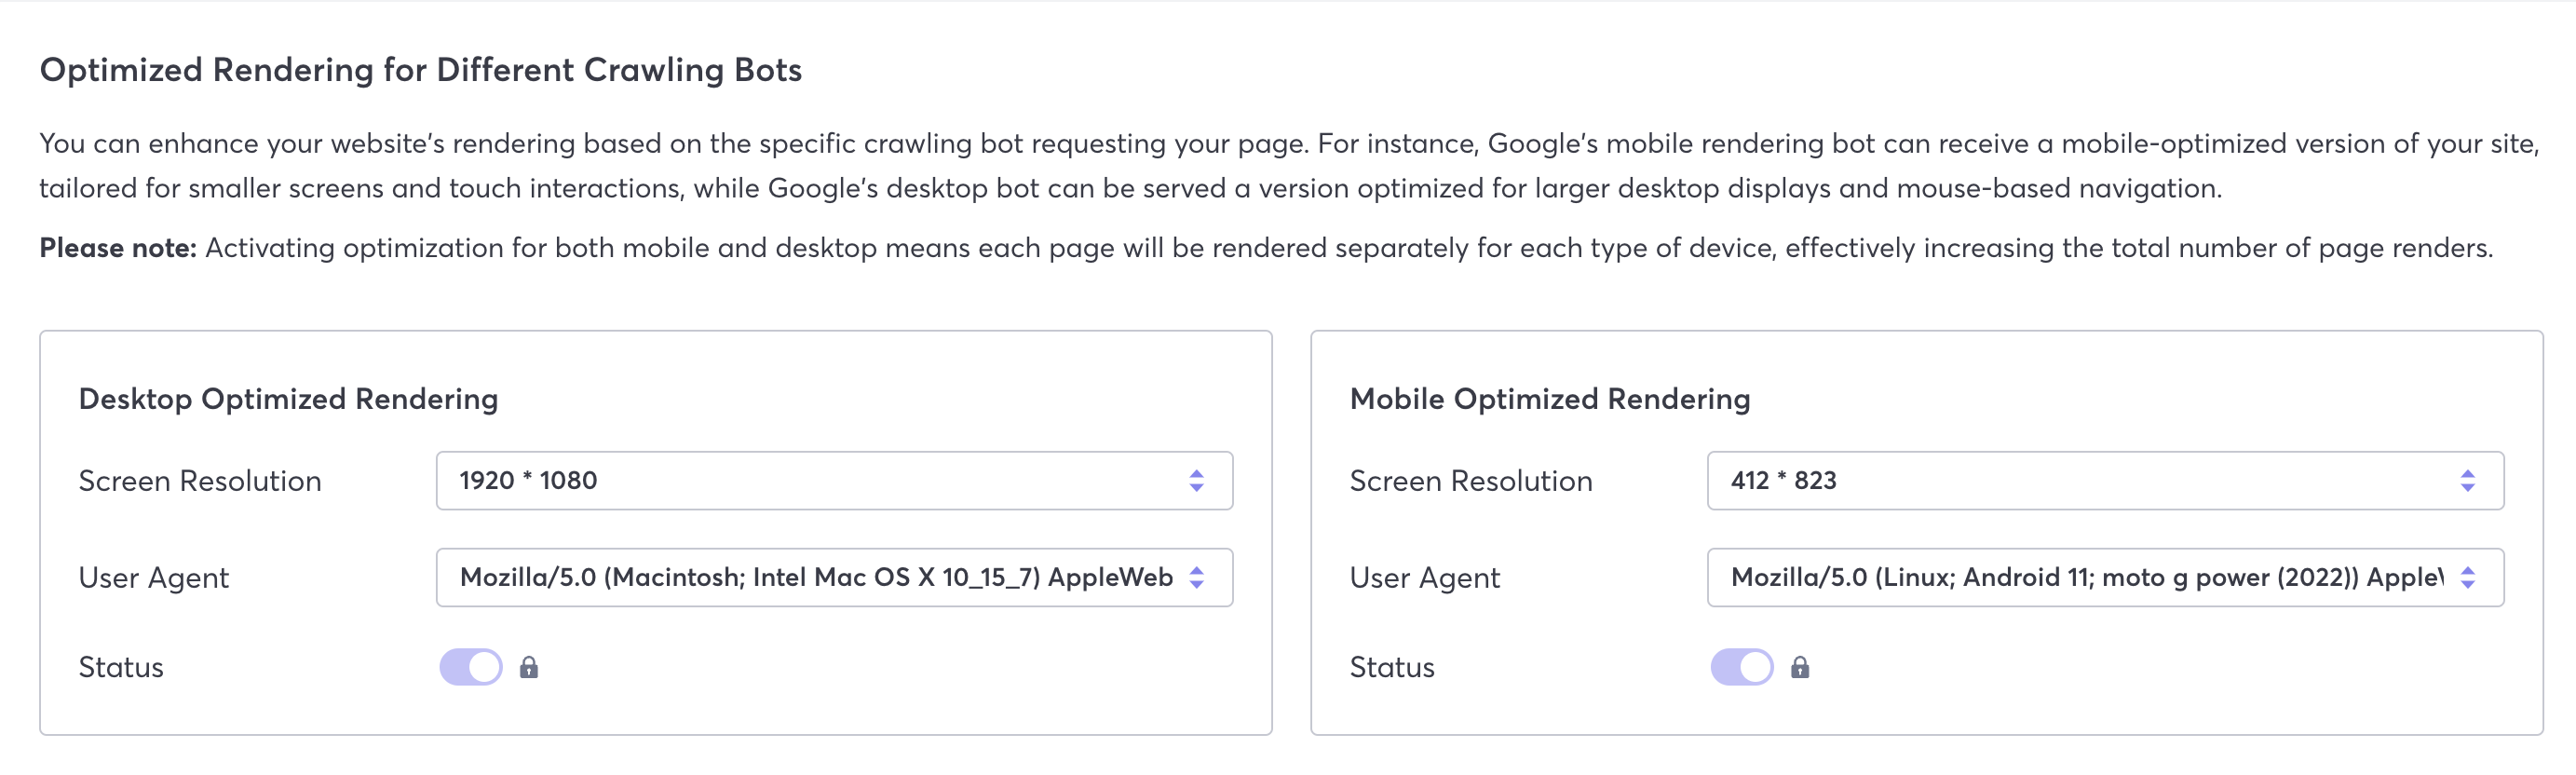
Task: Click the arrows icon on the Android User Agent field
Action: point(2467,577)
